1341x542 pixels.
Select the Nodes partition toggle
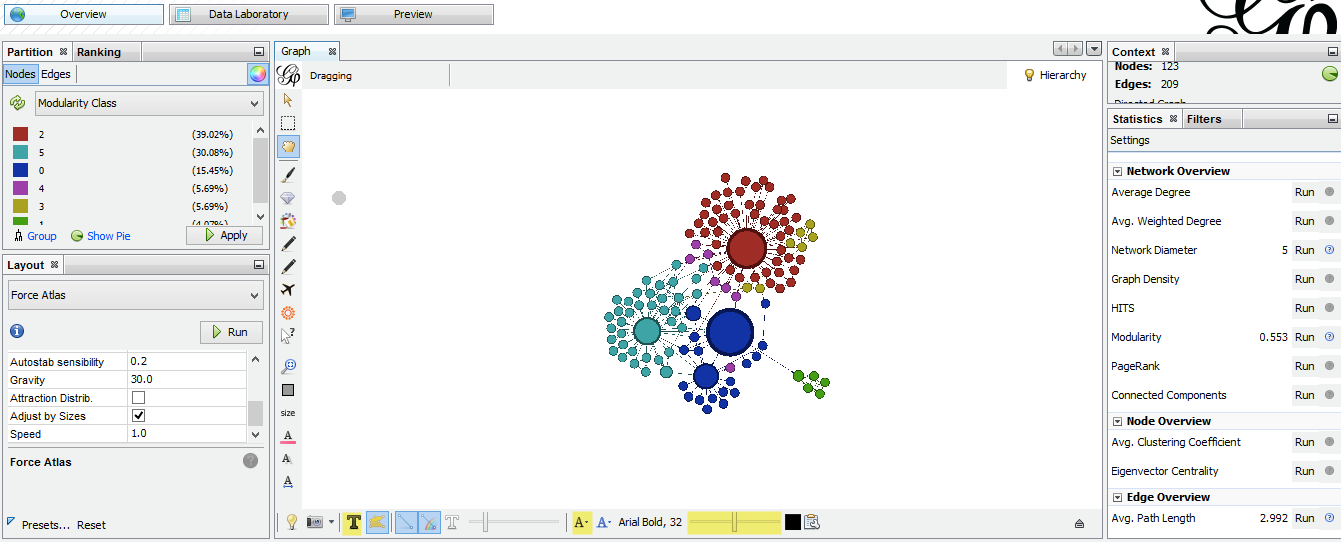pos(20,74)
